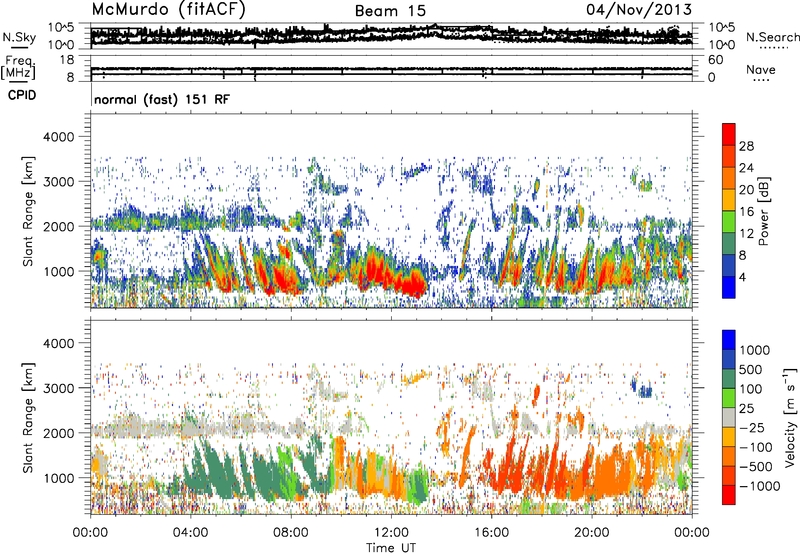The width and height of the screenshot is (800, 554).
Task: Pick the grey −25 to 25 Velocity bar segment
Action: 729,417
